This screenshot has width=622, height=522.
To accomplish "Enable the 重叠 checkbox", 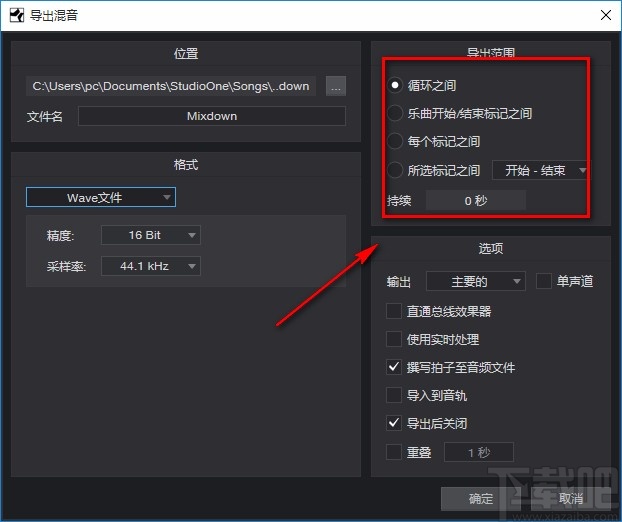I will coord(394,452).
